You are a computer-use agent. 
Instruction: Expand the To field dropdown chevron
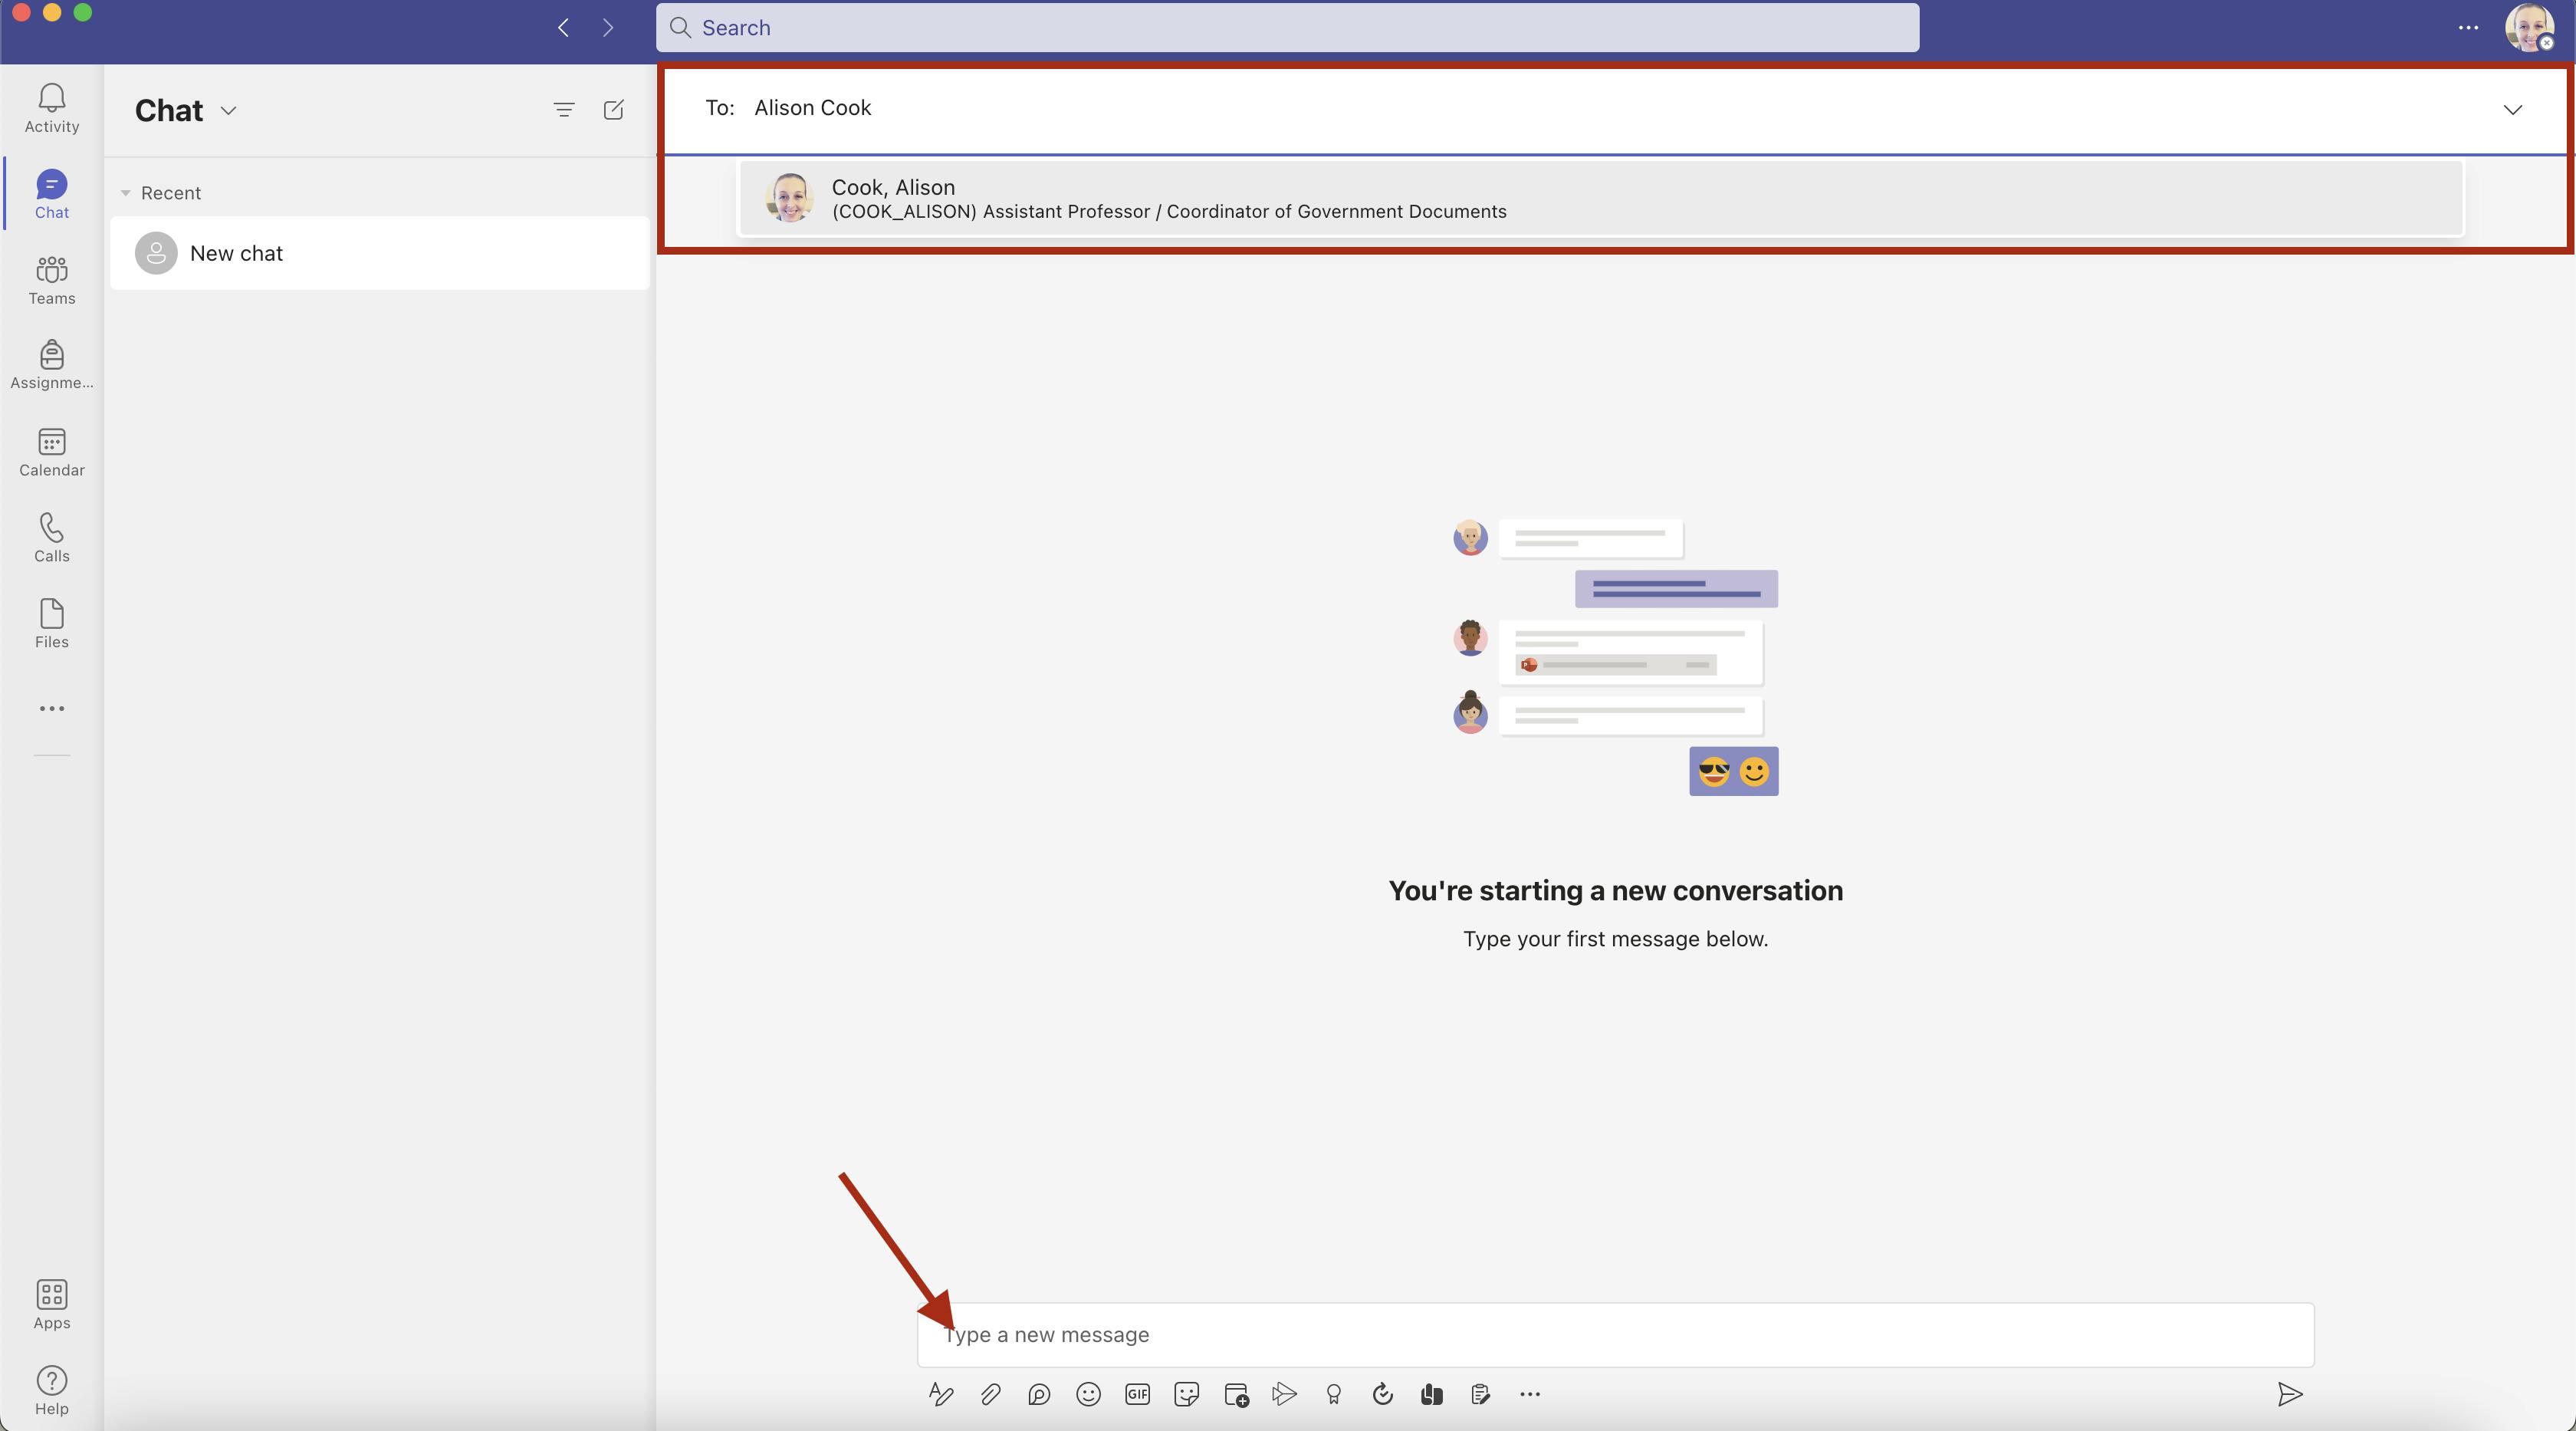coord(2512,109)
